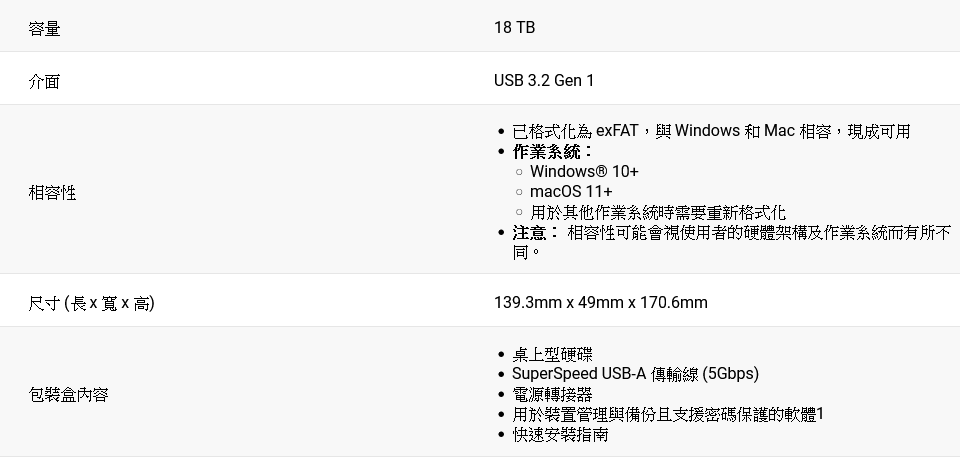Click the 快速安裝指南 bullet item

pyautogui.click(x=560, y=435)
